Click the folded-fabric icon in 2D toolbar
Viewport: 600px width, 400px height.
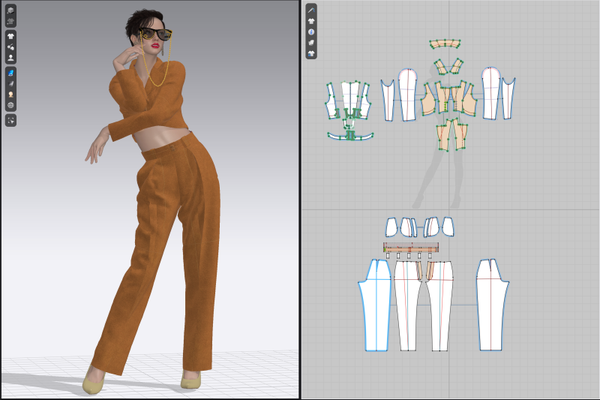click(x=311, y=42)
